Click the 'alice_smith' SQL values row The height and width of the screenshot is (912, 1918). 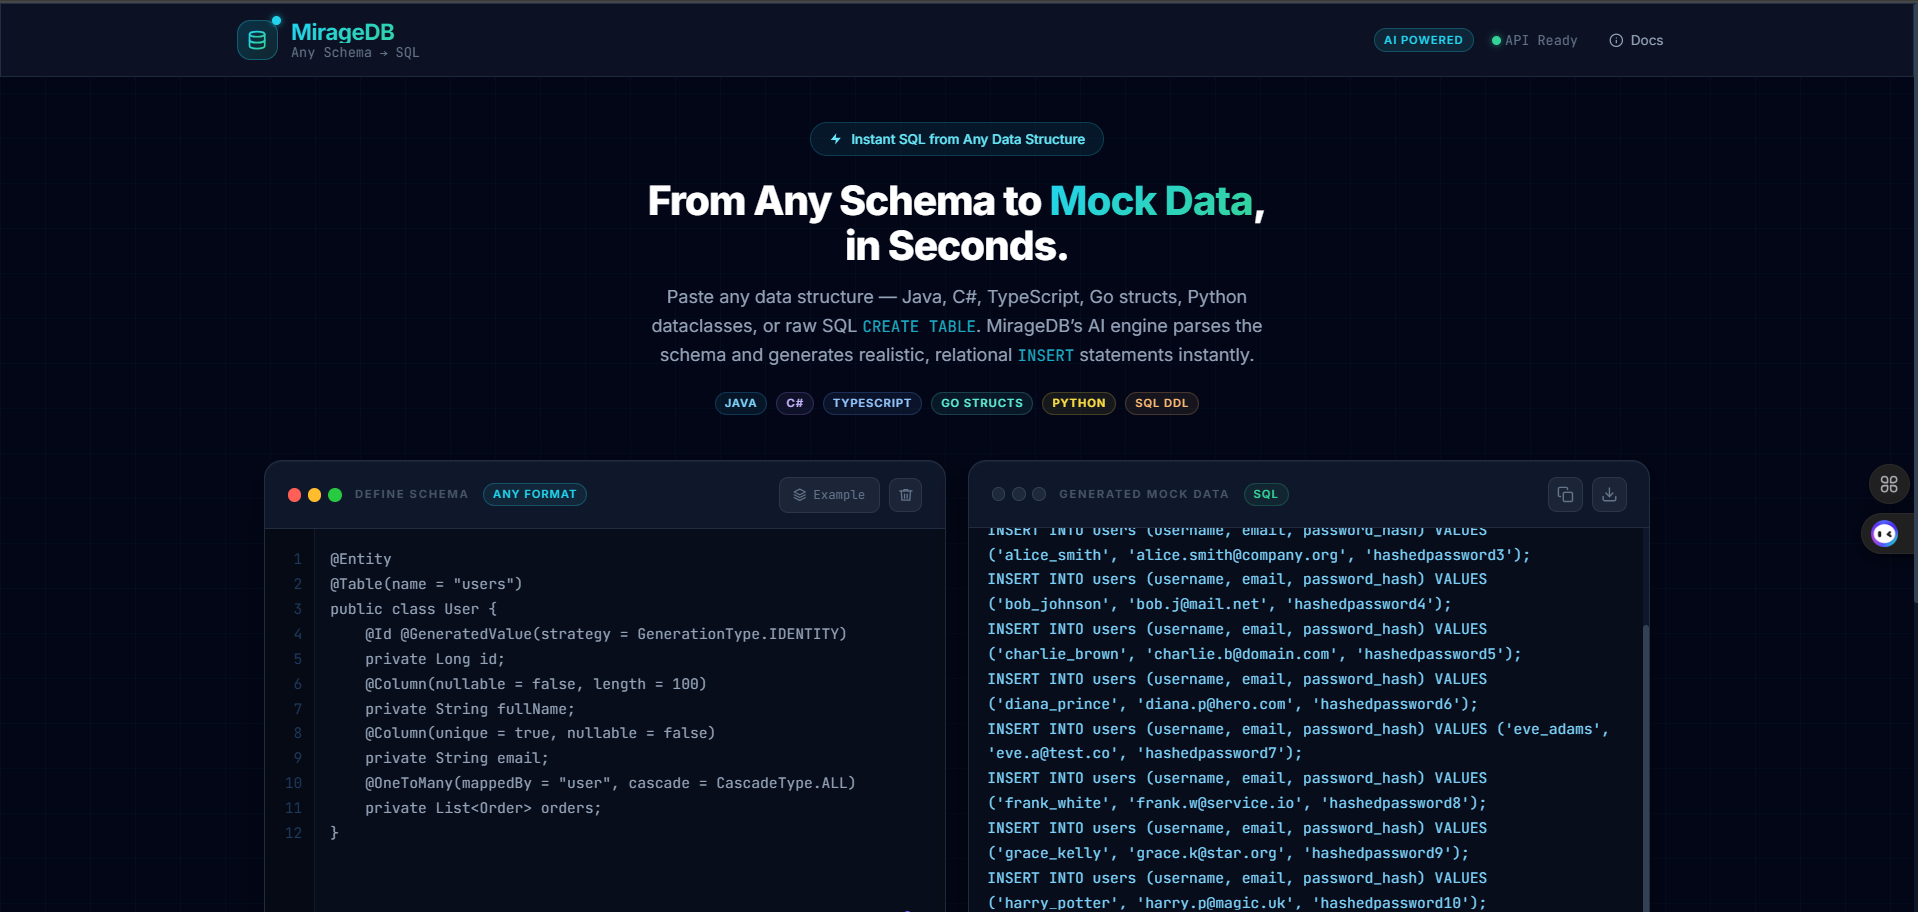tap(1259, 555)
